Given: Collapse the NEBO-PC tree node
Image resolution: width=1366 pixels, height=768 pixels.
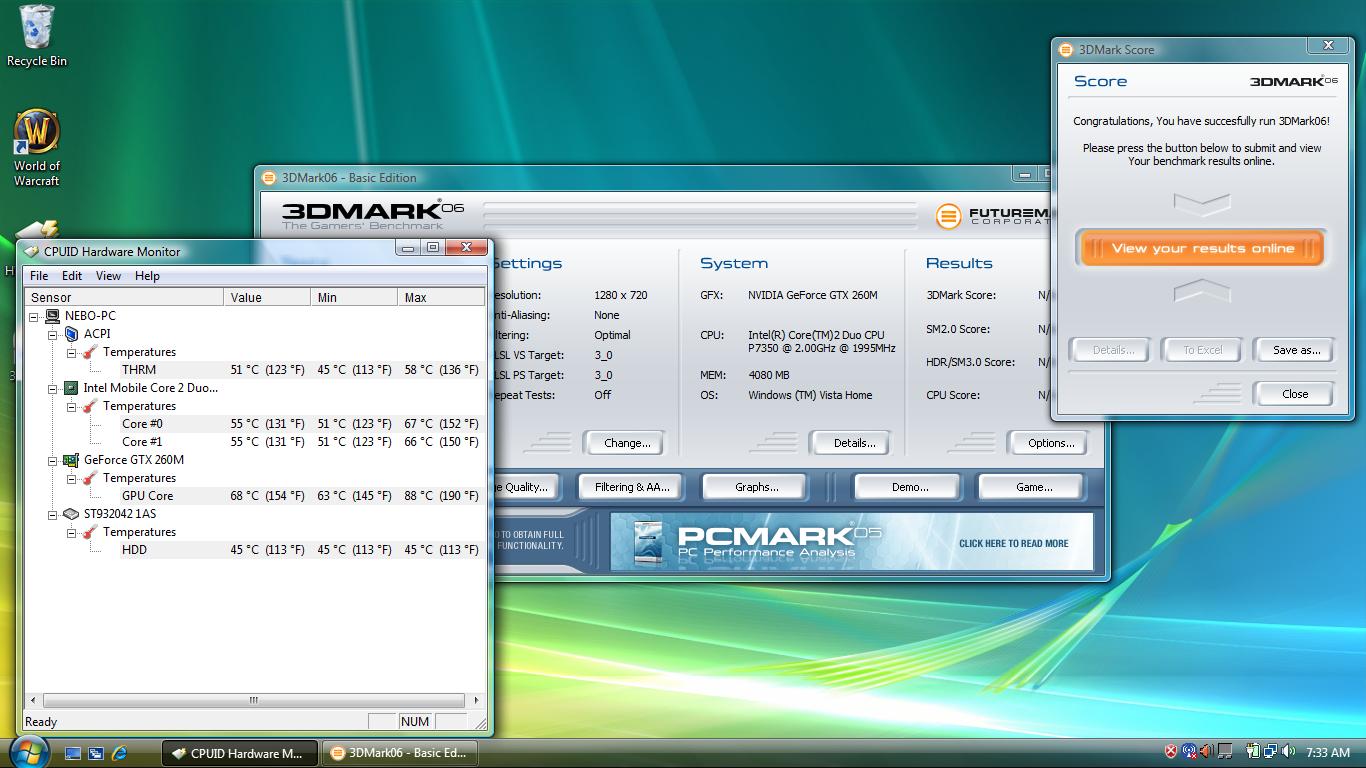Looking at the screenshot, I should 34,316.
